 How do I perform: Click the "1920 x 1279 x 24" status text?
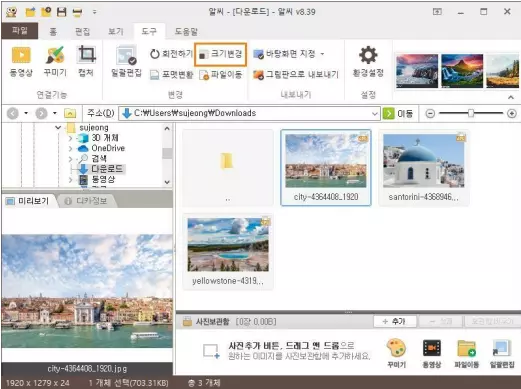pos(38,383)
